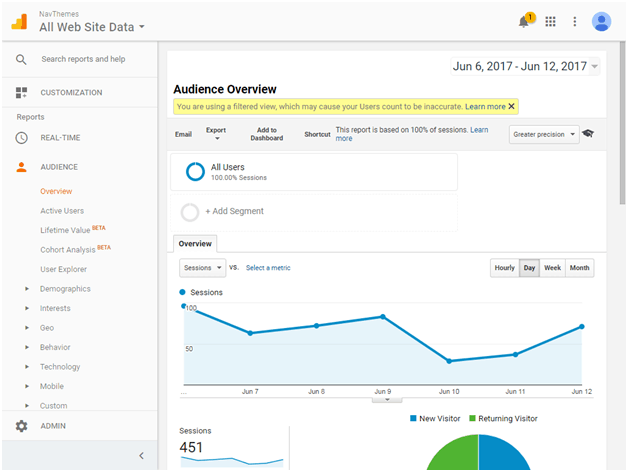This screenshot has width=628, height=472.
Task: Click the Returning Visitor green legend swatch
Action: click(472, 418)
